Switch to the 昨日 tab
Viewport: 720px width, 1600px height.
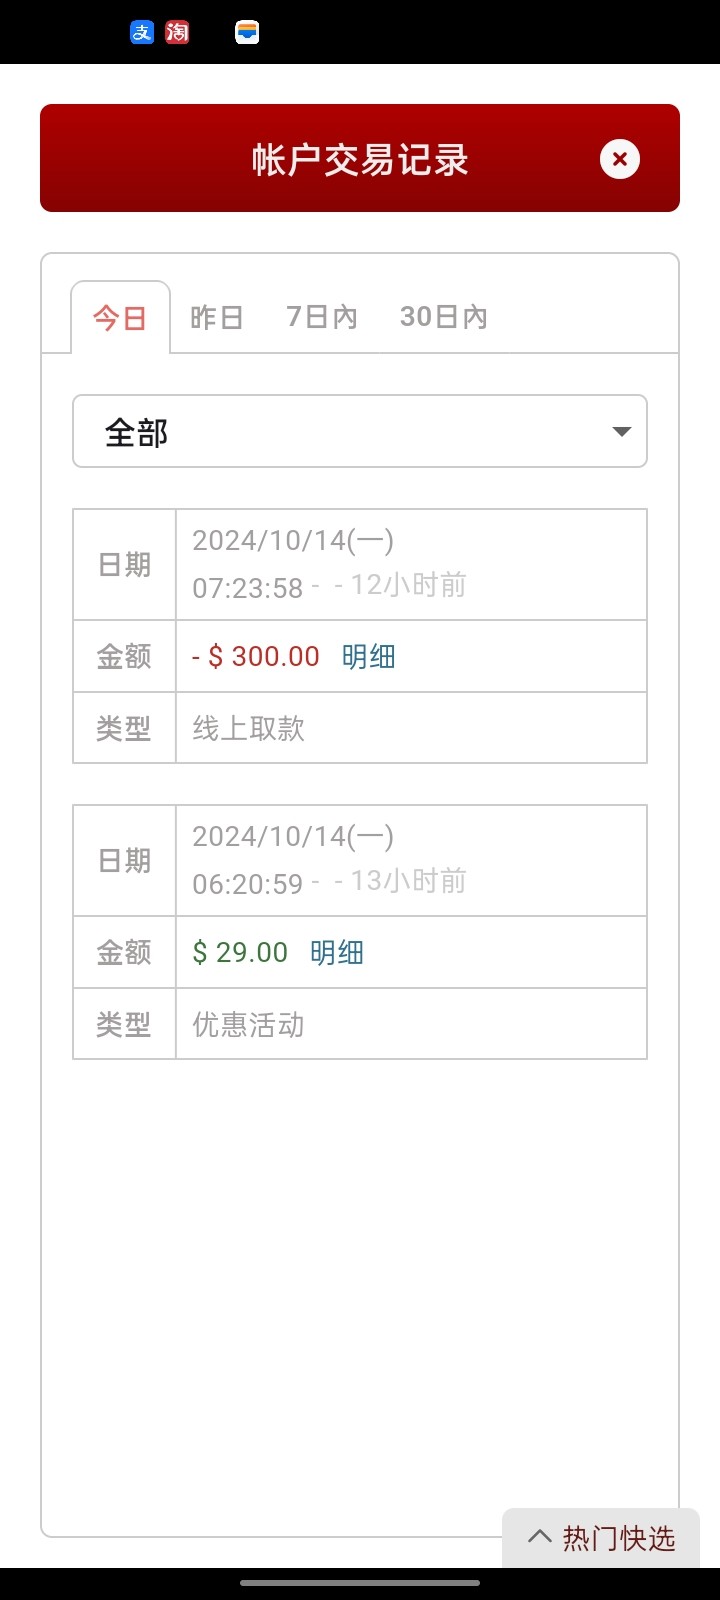[x=217, y=318]
